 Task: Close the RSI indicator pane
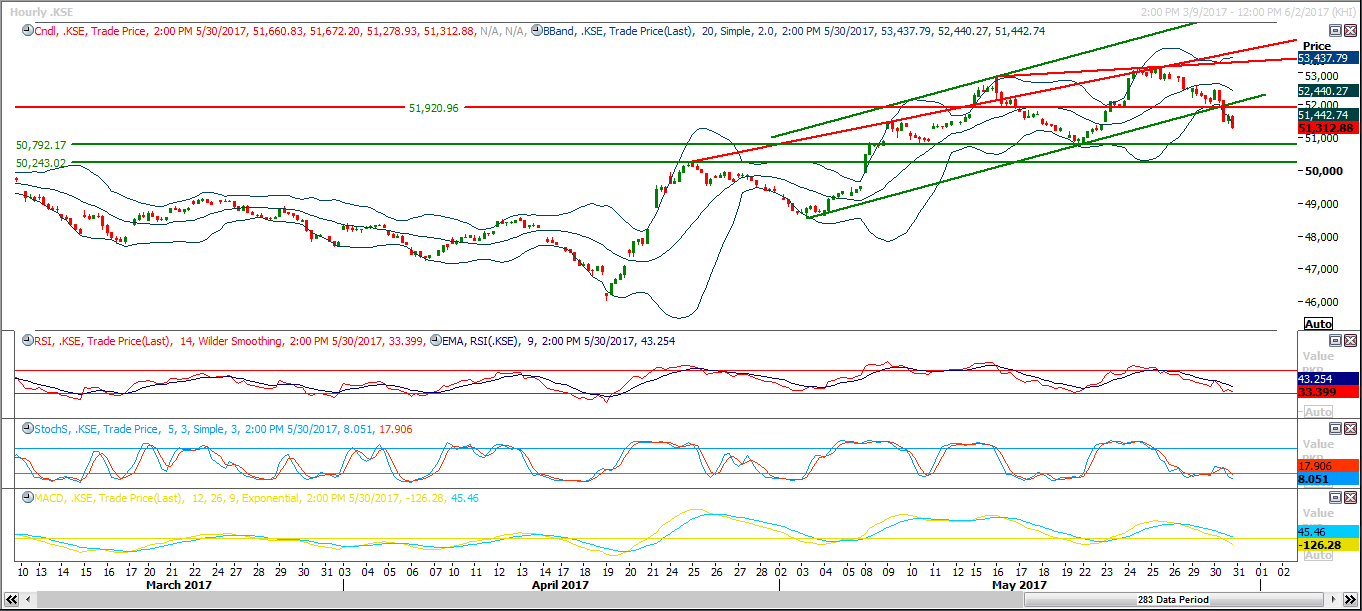tap(1350, 341)
